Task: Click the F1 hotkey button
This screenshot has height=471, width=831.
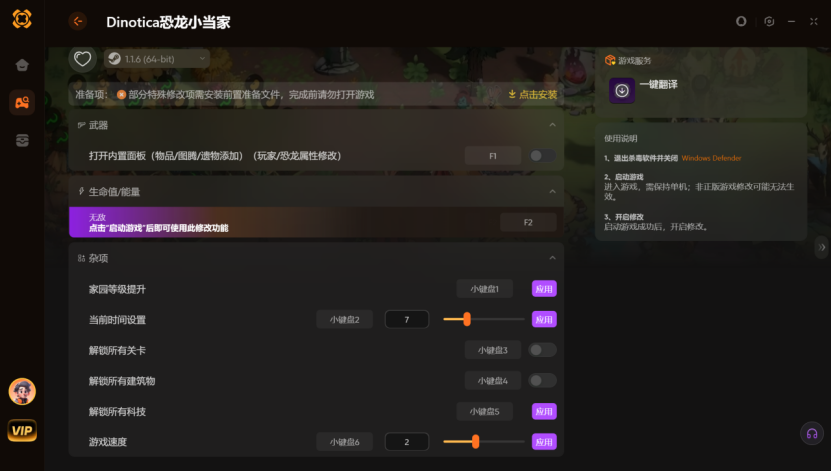Action: [493, 156]
